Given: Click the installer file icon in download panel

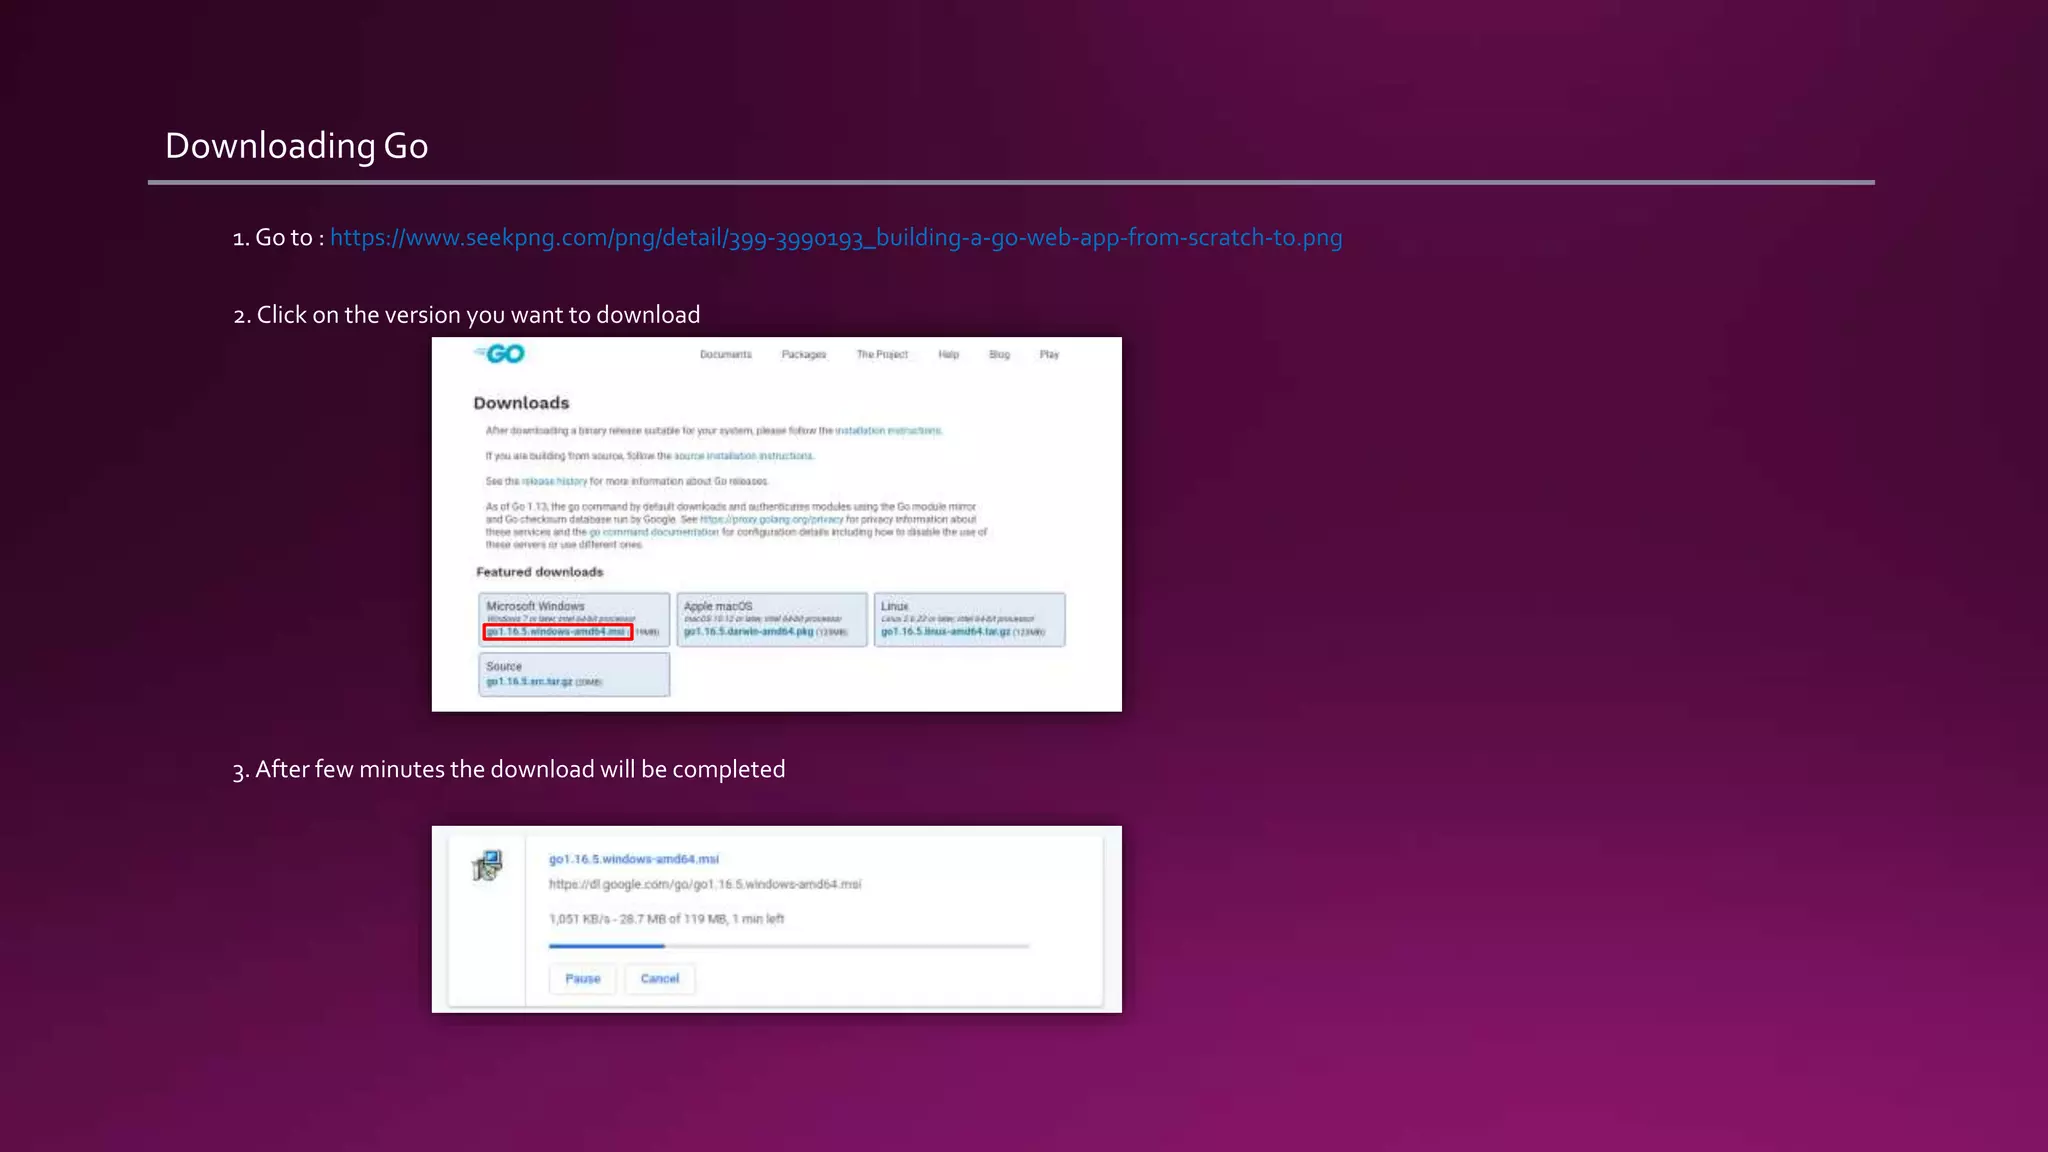Looking at the screenshot, I should click(487, 865).
